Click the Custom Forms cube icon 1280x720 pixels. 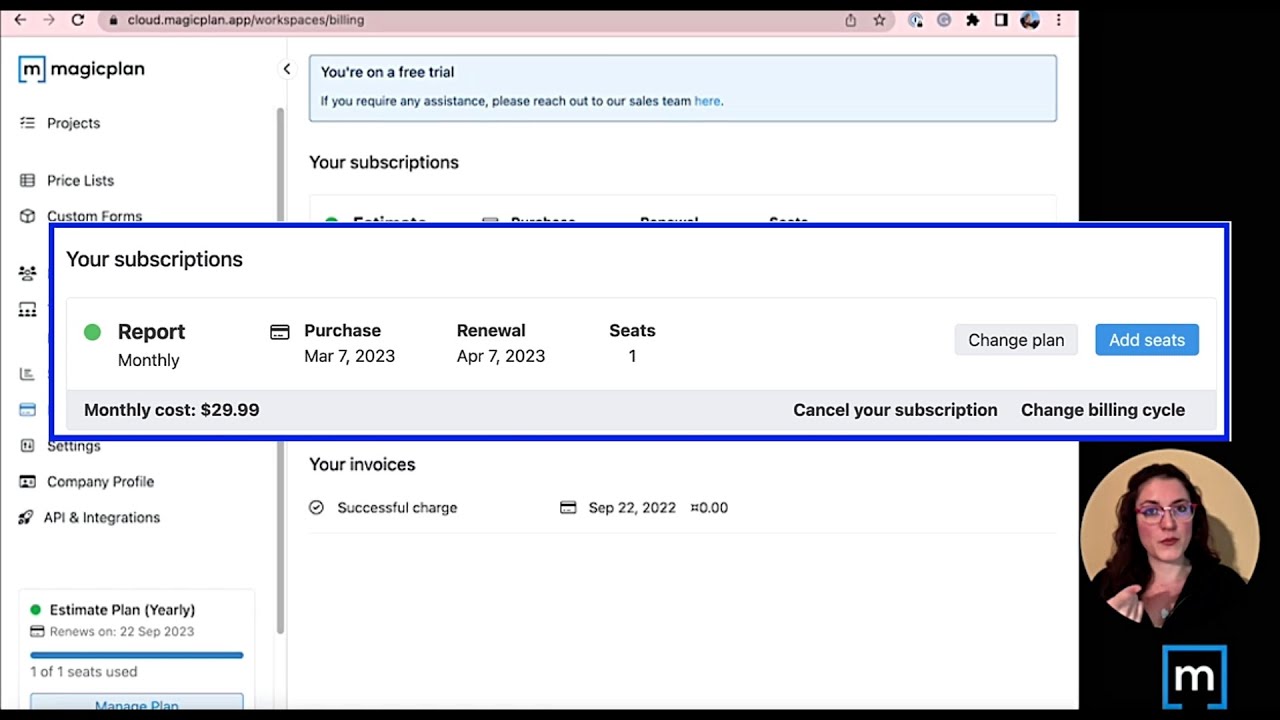(x=27, y=216)
